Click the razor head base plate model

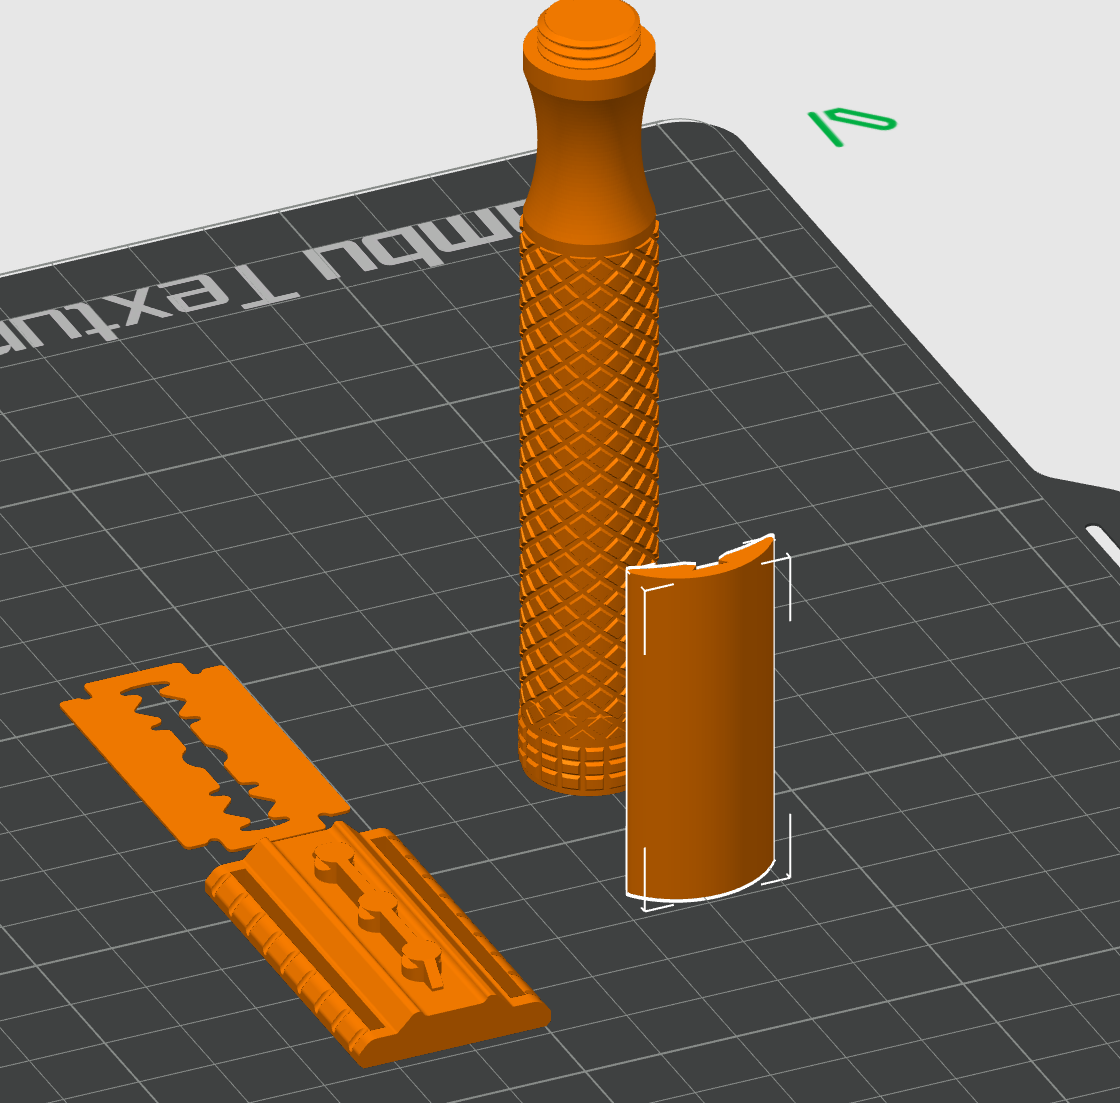379,943
